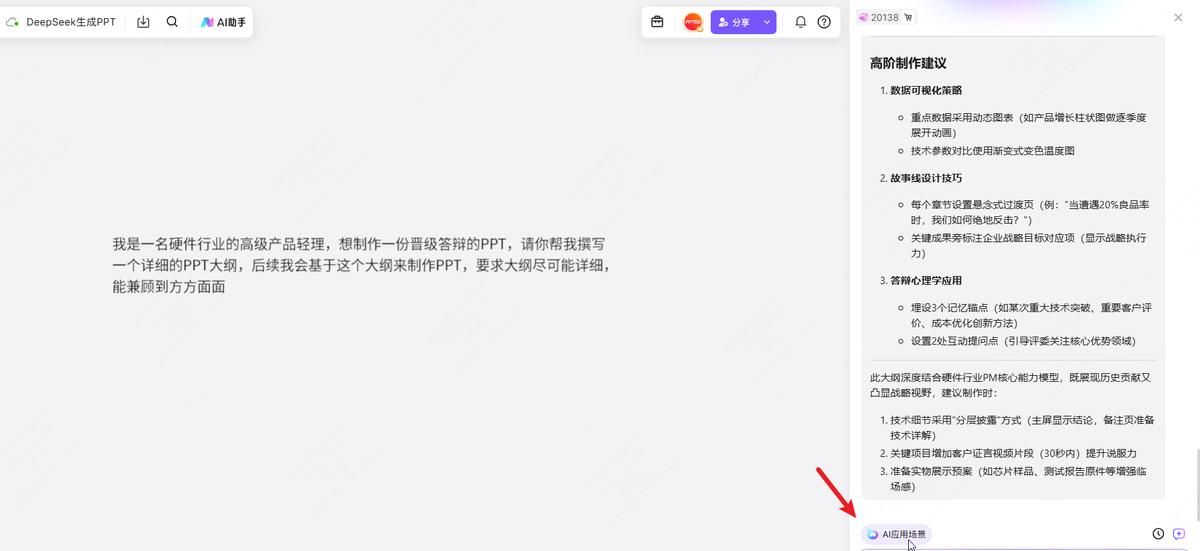Image resolution: width=1200 pixels, height=551 pixels.
Task: Click the toolbox briefcase icon
Action: click(657, 22)
